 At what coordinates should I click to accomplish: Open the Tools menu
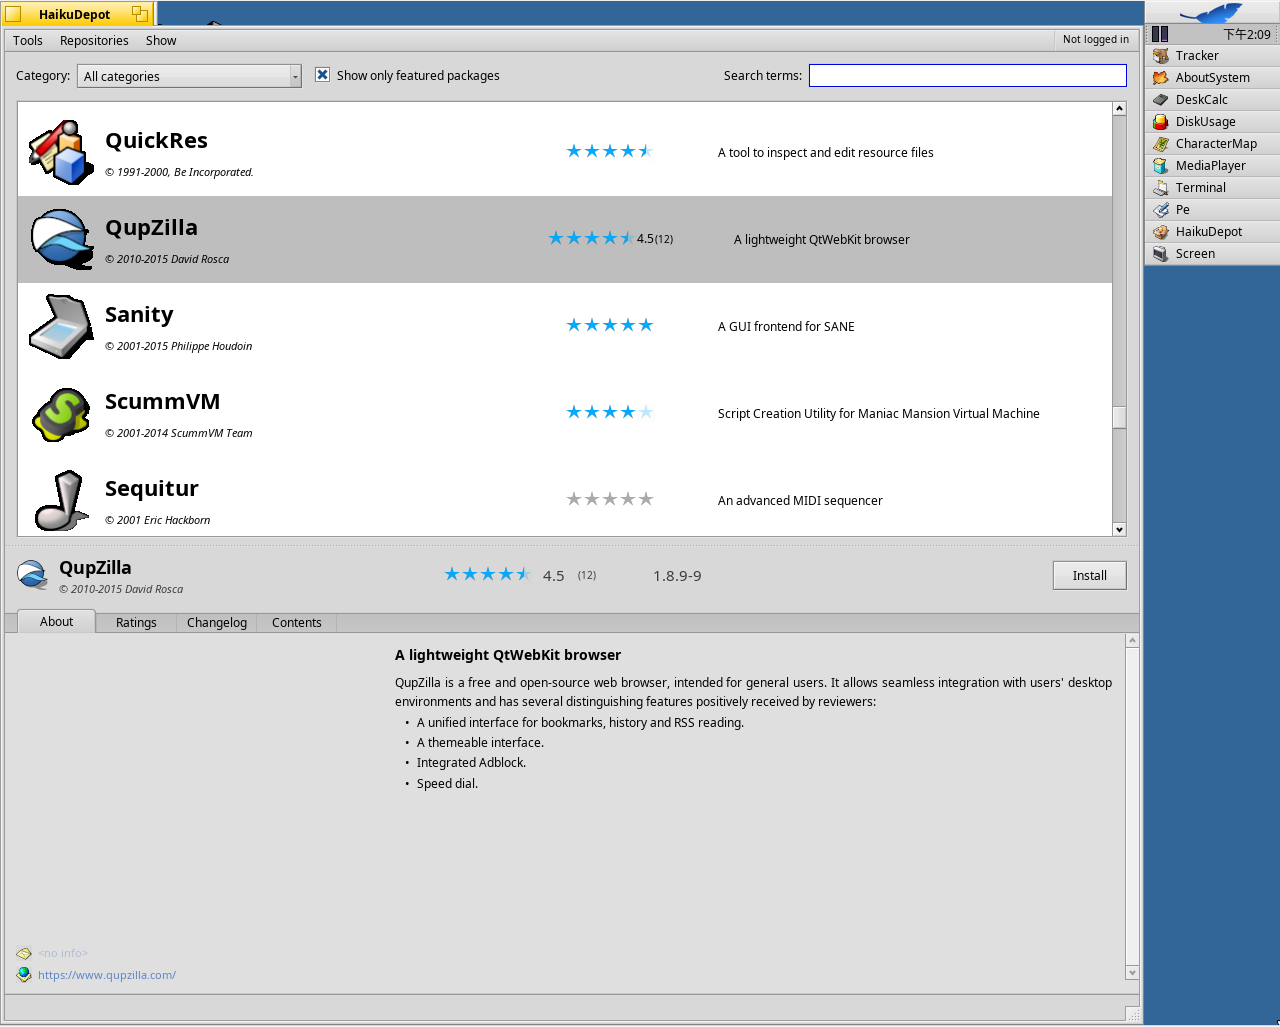click(28, 41)
